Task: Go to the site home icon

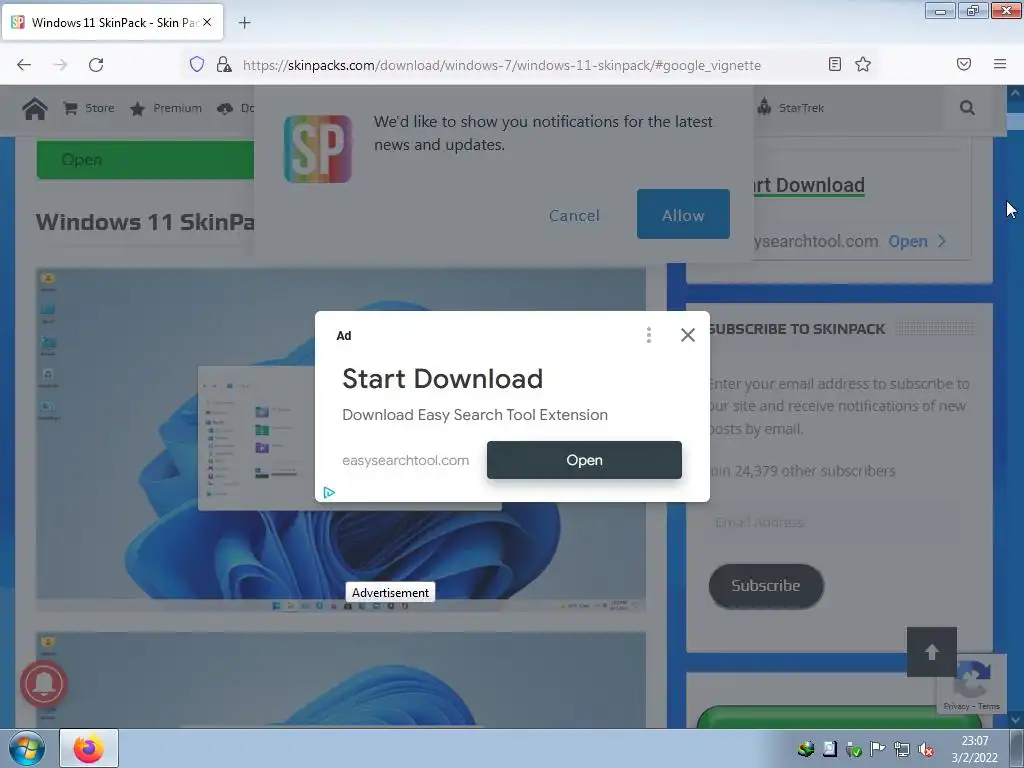Action: [35, 108]
